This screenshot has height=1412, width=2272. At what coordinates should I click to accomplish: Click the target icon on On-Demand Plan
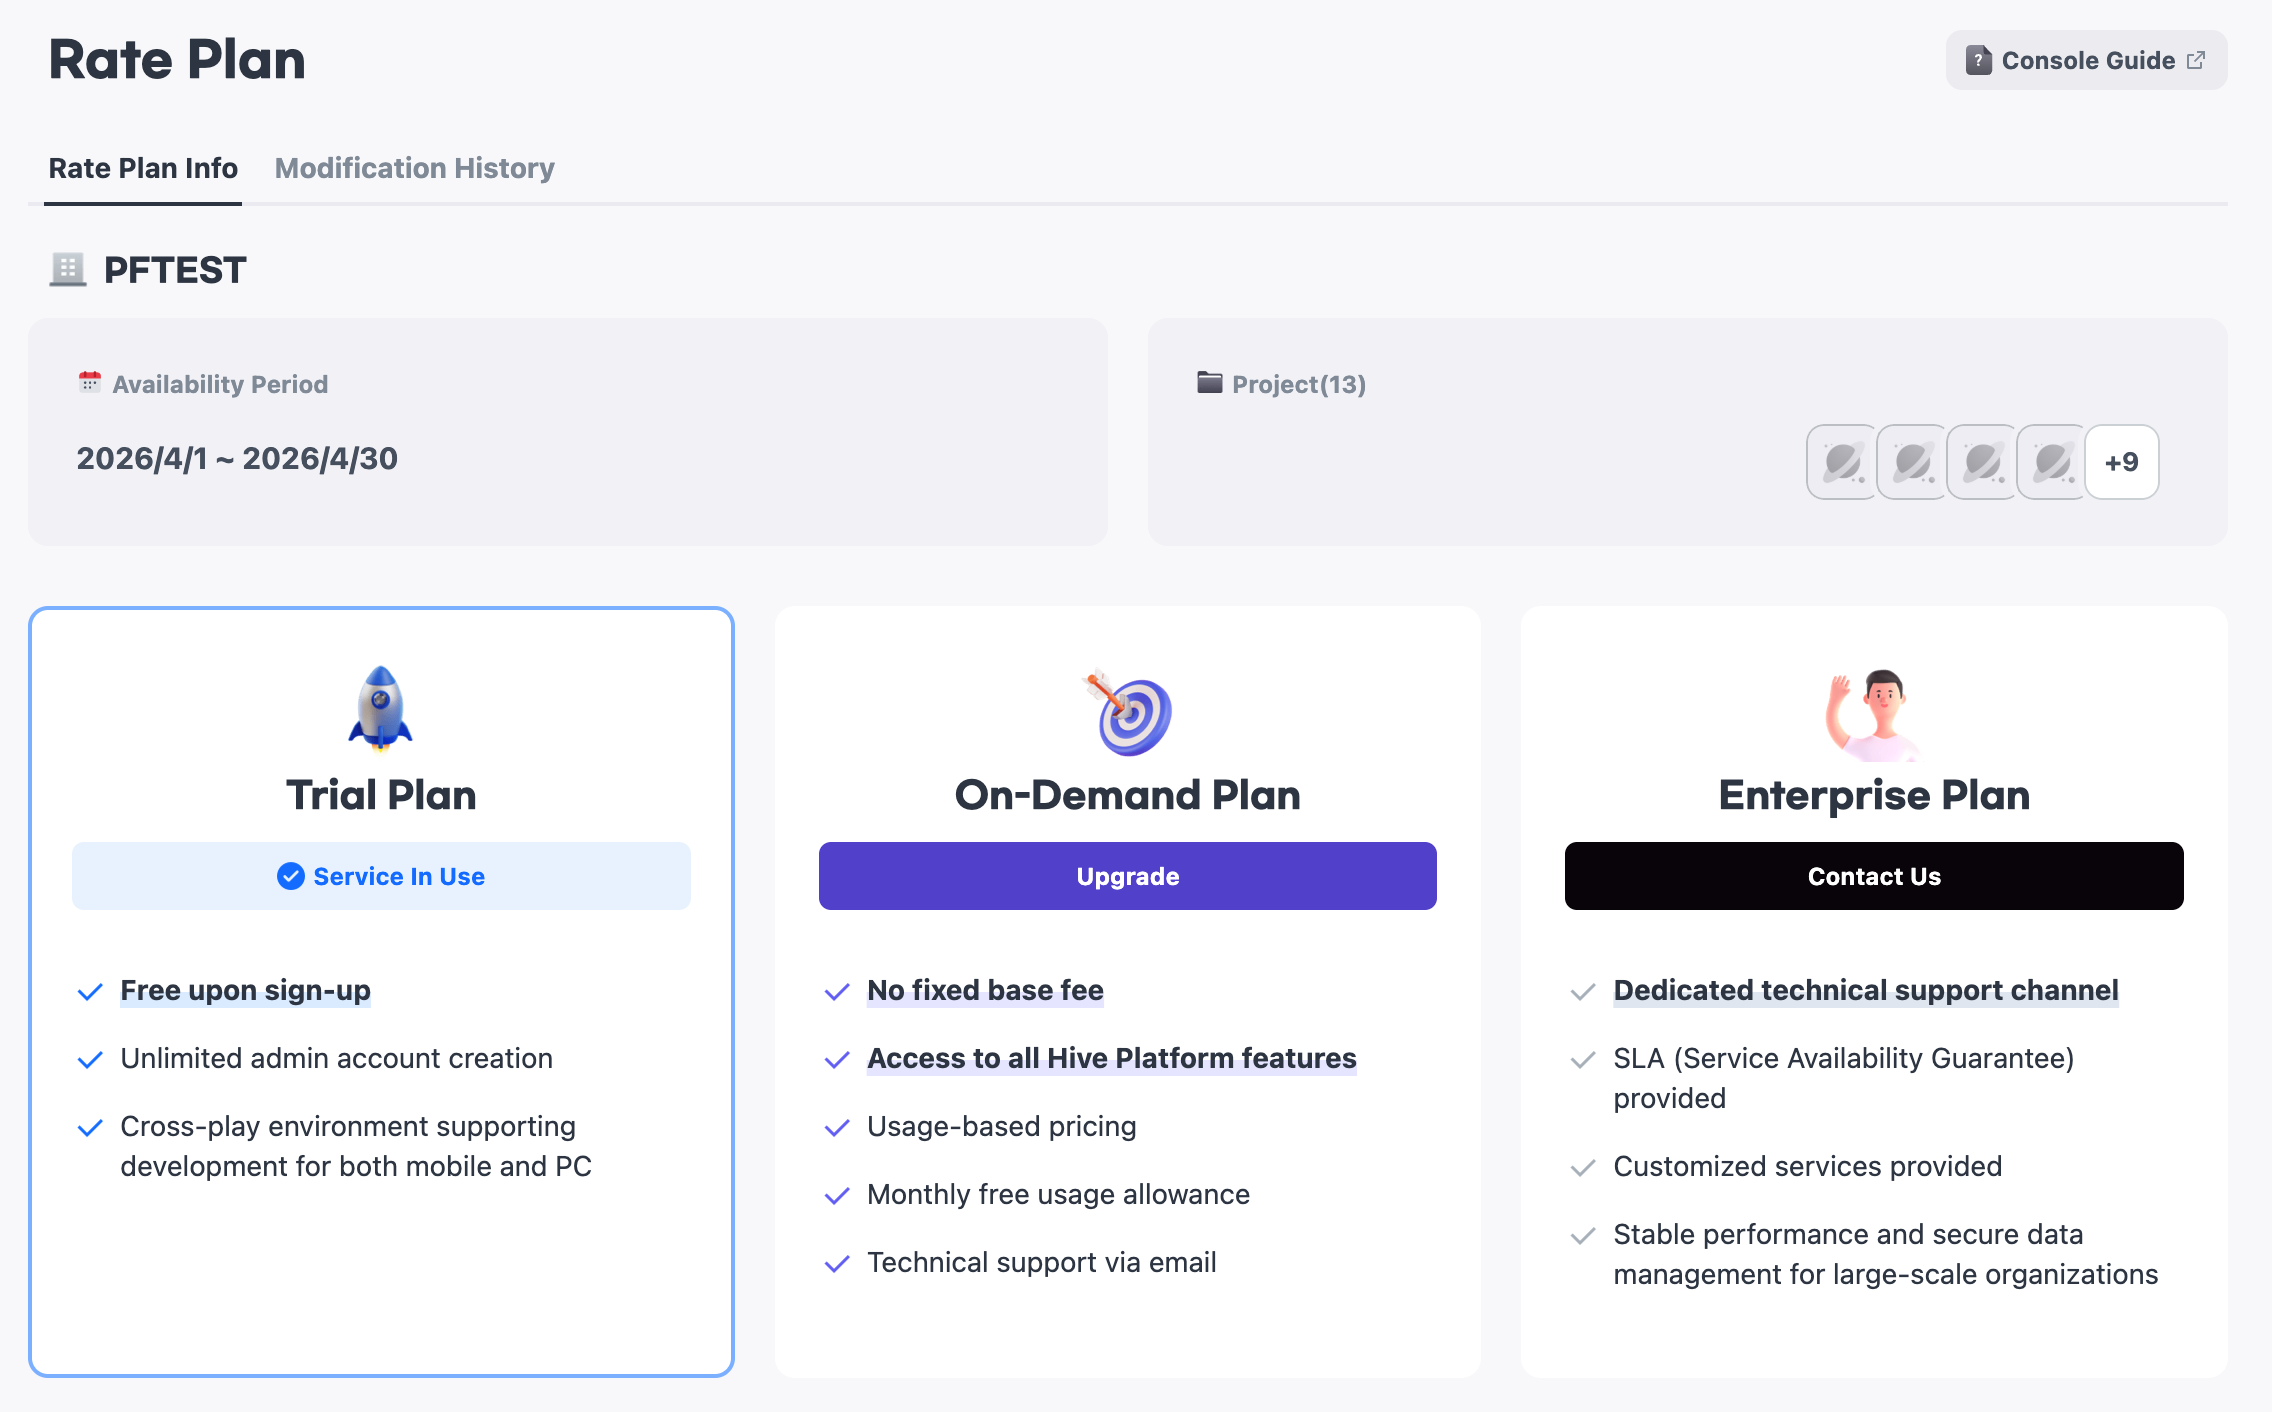(x=1128, y=713)
